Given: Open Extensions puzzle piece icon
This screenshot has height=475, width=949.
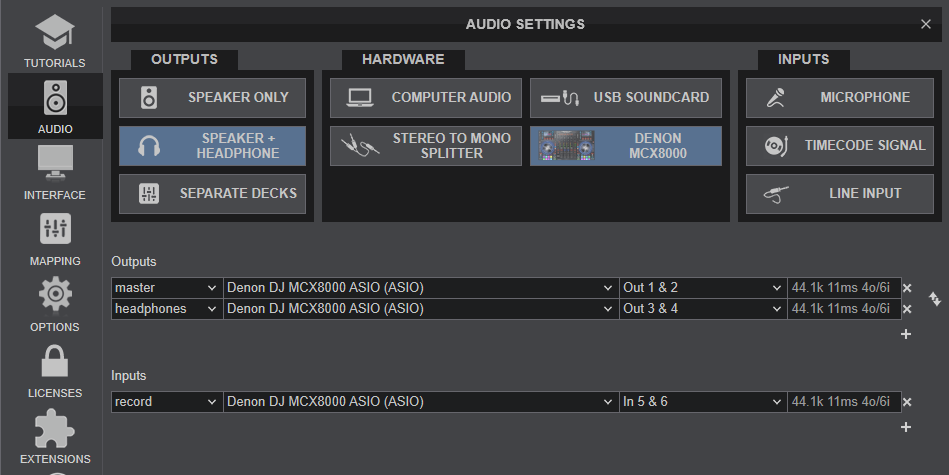Looking at the screenshot, I should 54,435.
